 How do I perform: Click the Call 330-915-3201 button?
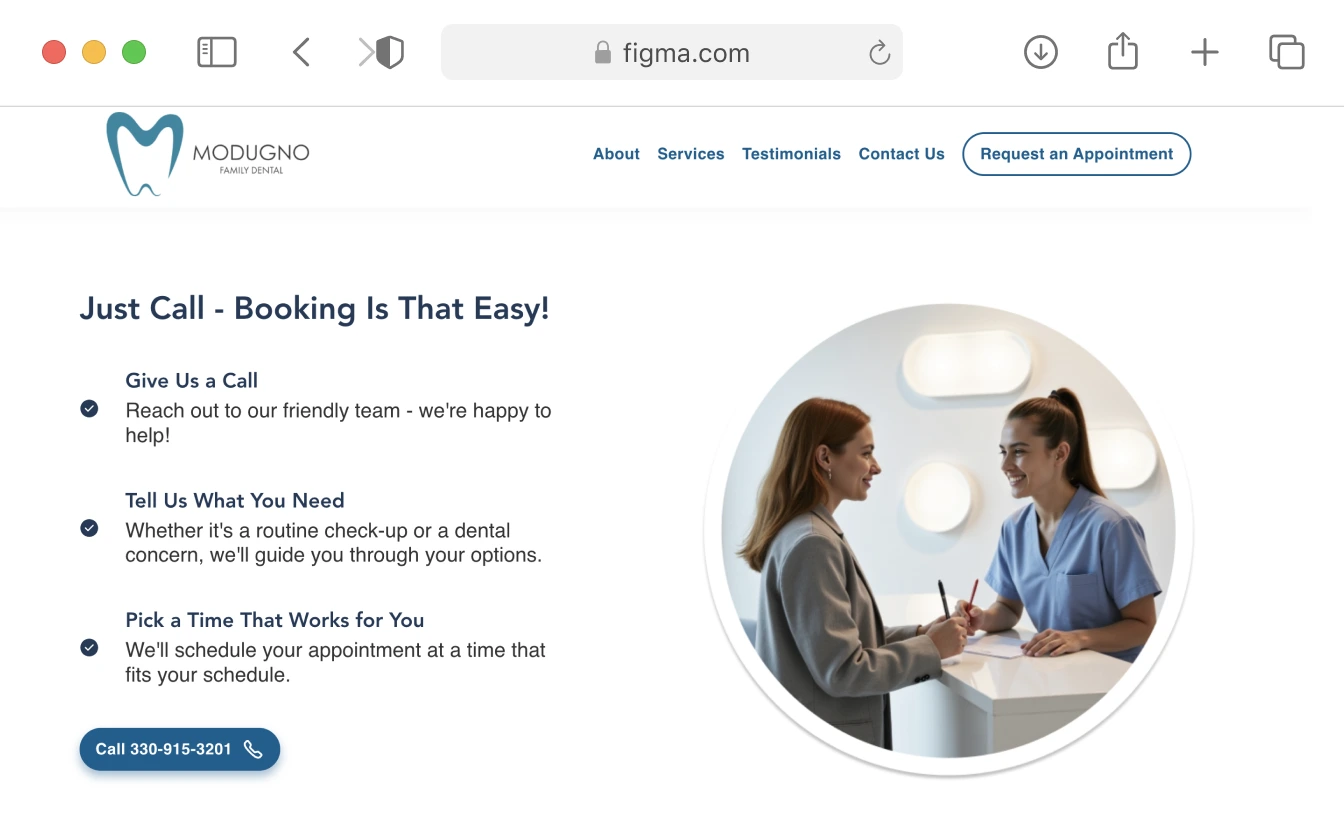pos(180,749)
